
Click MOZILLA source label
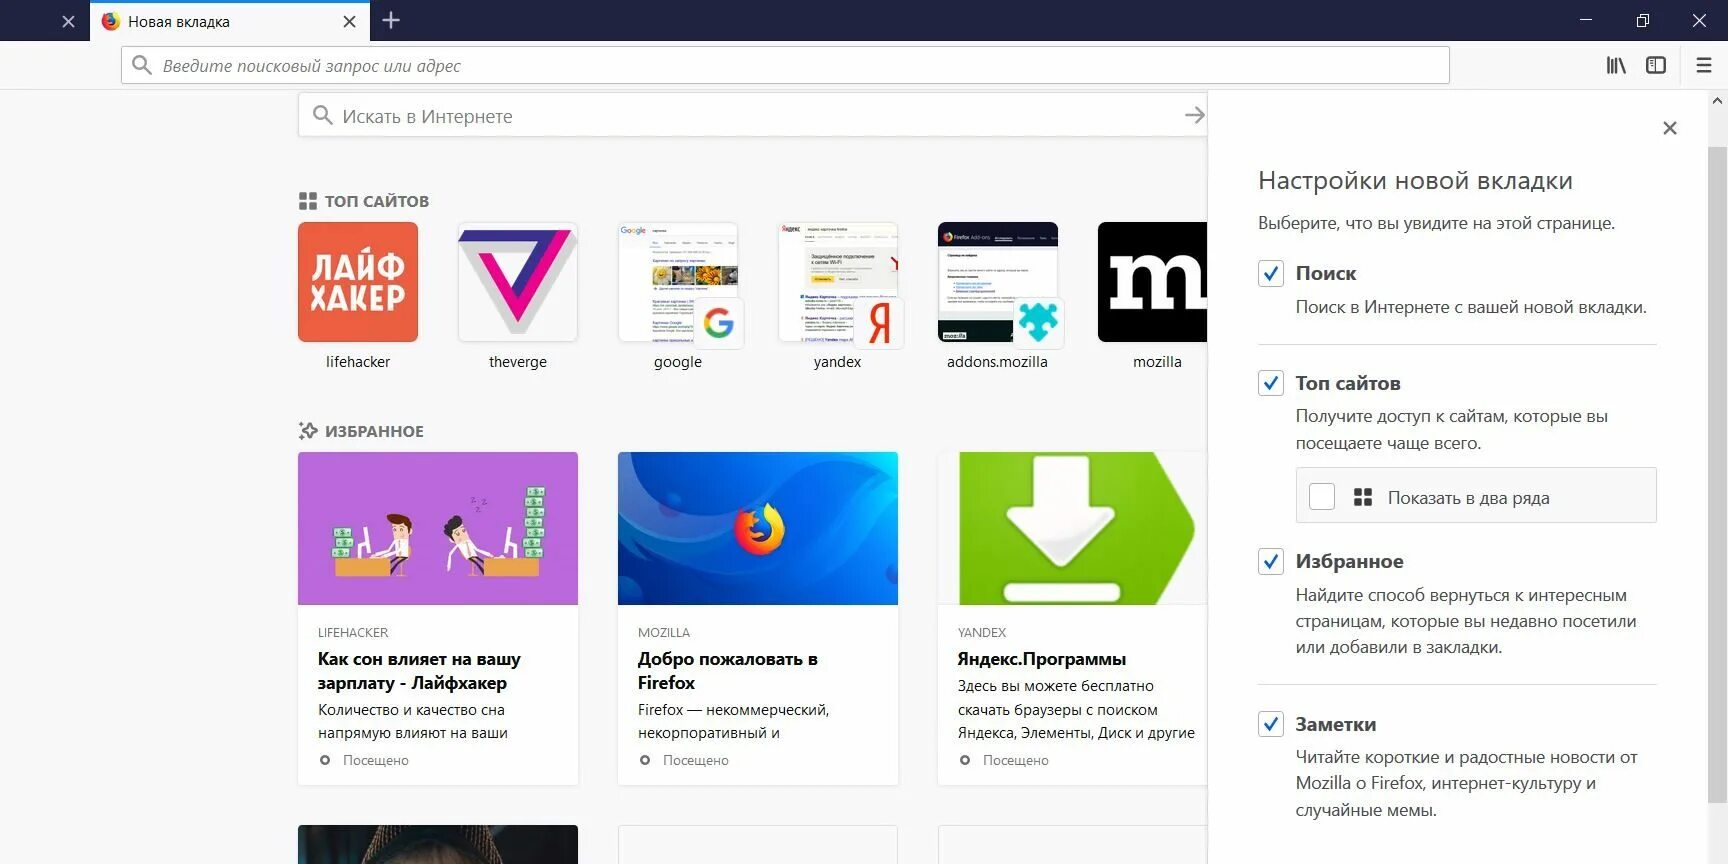[x=664, y=632]
